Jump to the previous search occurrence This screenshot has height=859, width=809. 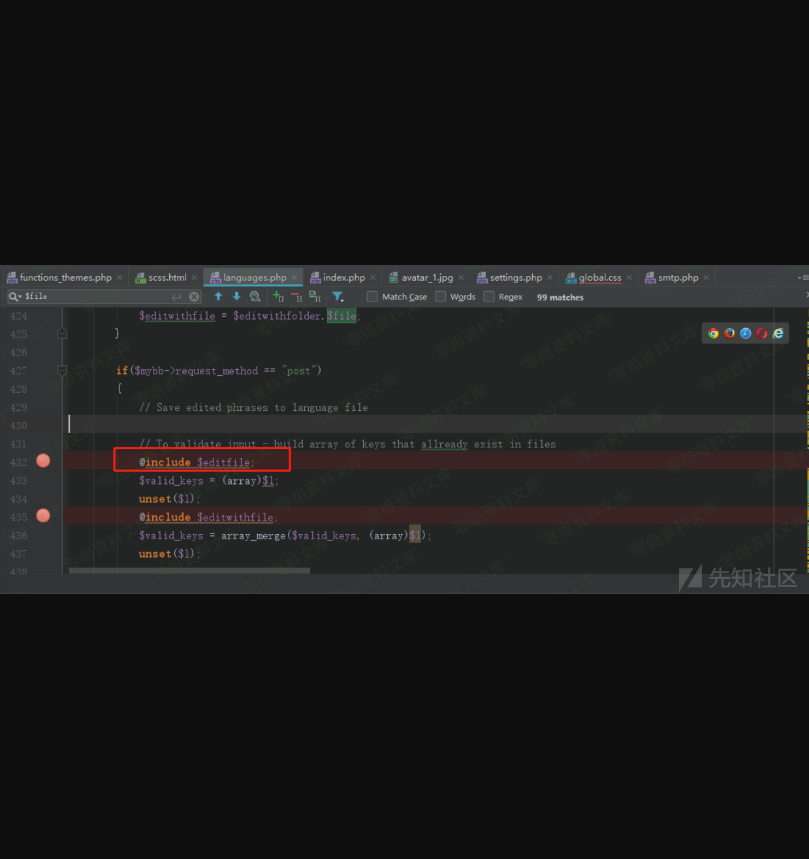[x=218, y=297]
